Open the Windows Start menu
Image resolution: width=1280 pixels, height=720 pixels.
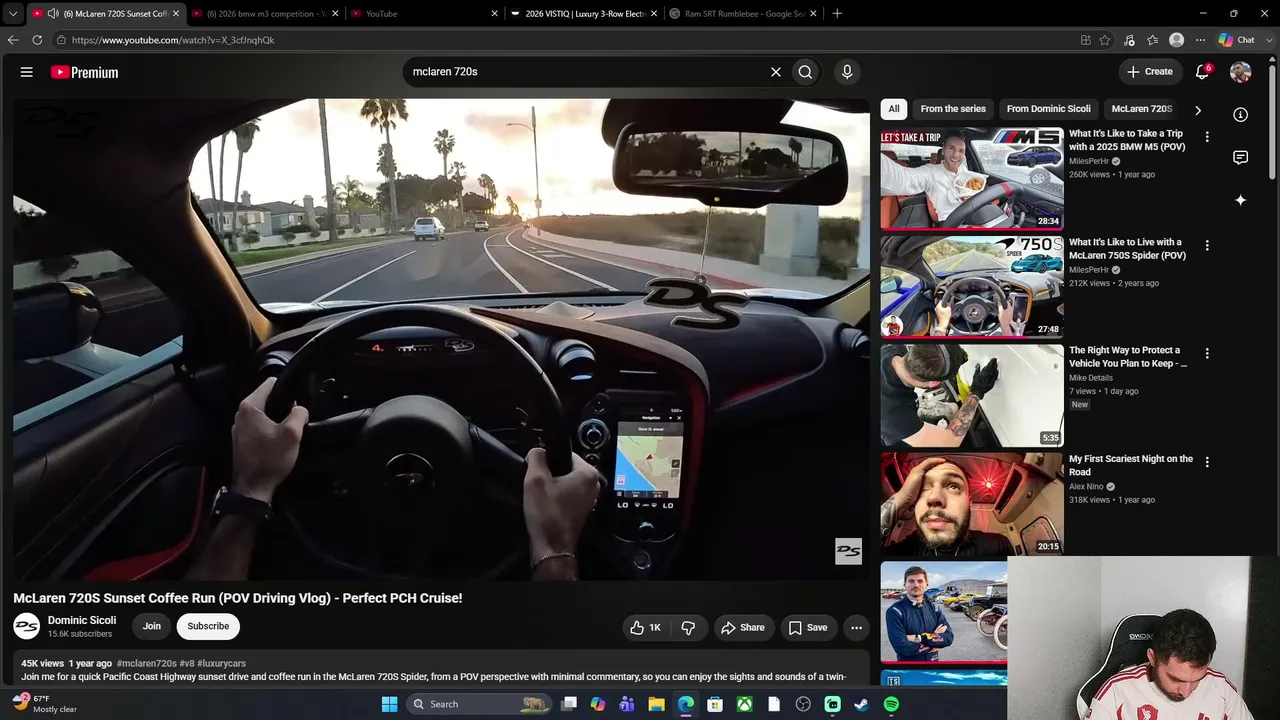(x=389, y=704)
